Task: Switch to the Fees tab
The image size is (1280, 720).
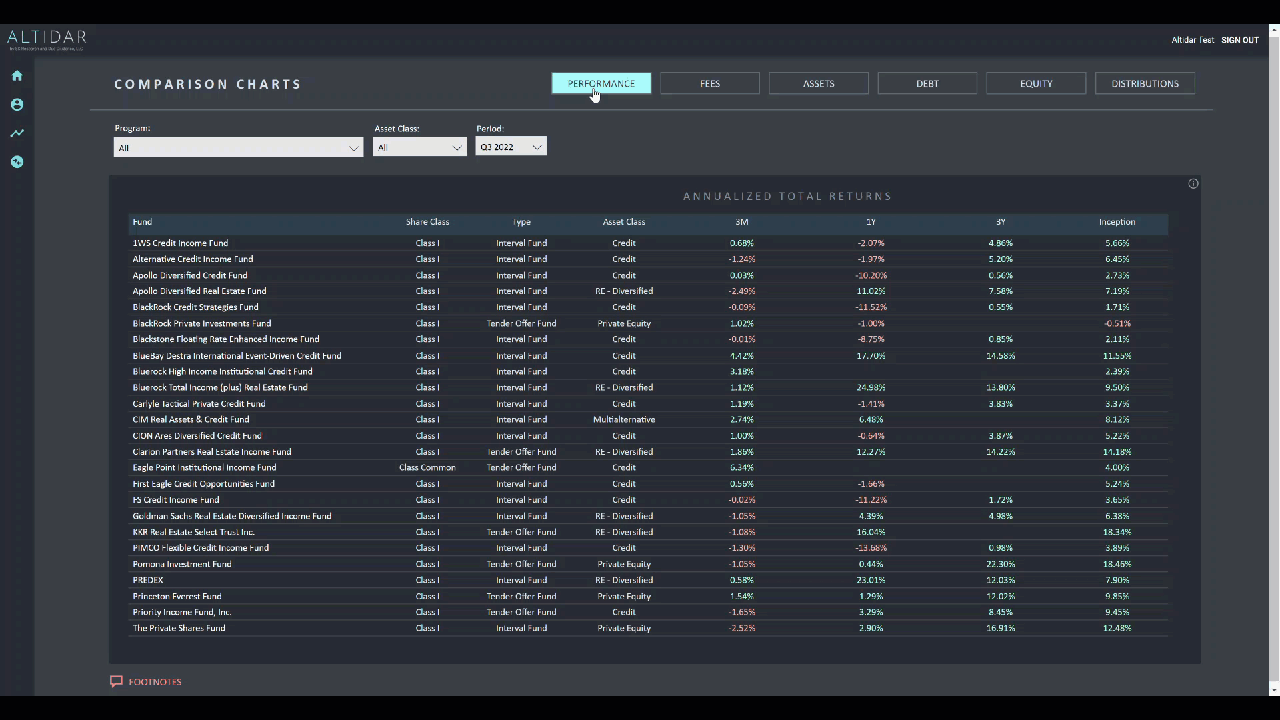Action: click(x=710, y=84)
